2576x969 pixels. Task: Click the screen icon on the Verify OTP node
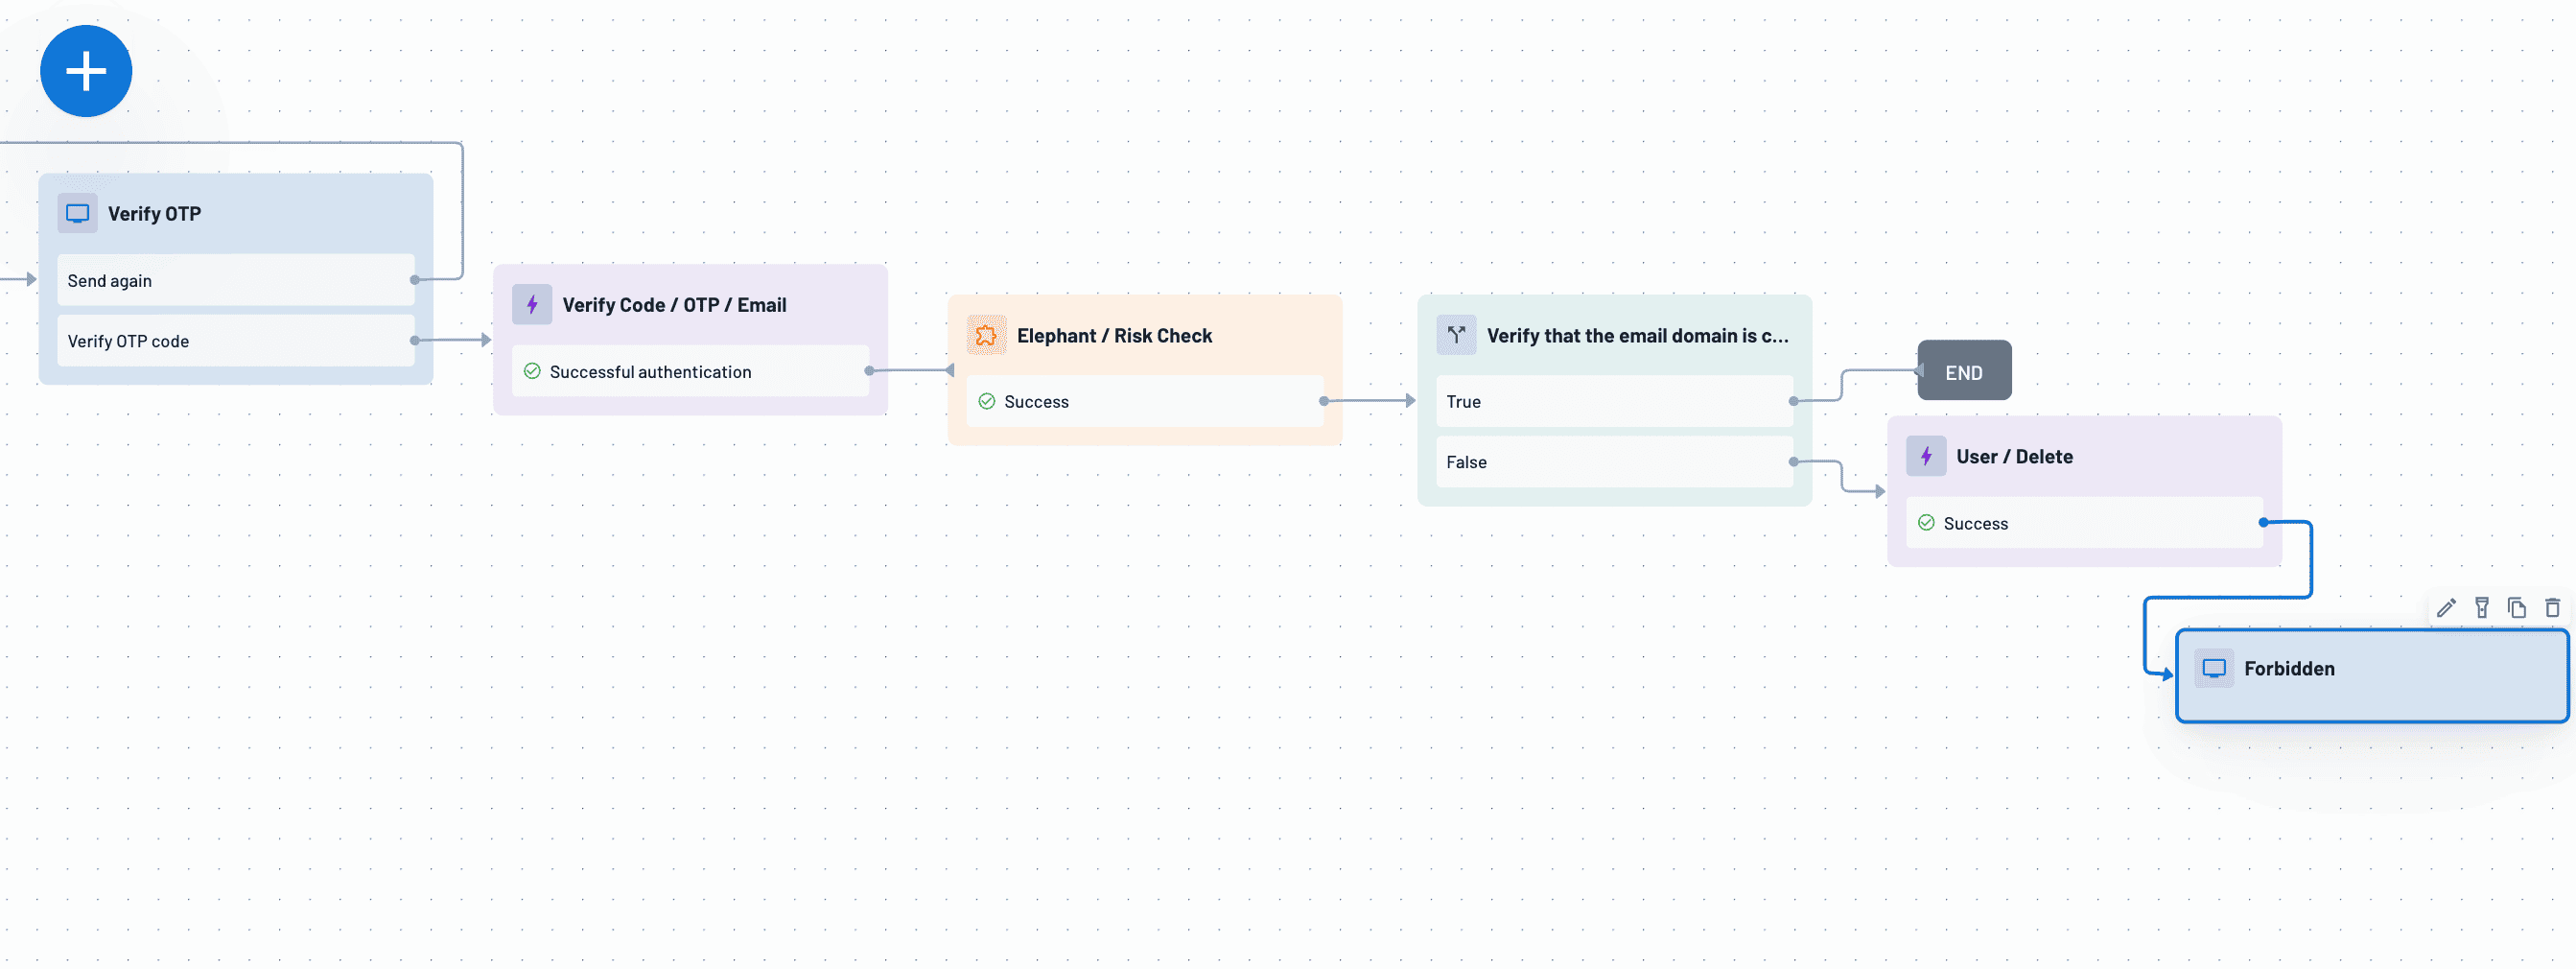pyautogui.click(x=77, y=212)
